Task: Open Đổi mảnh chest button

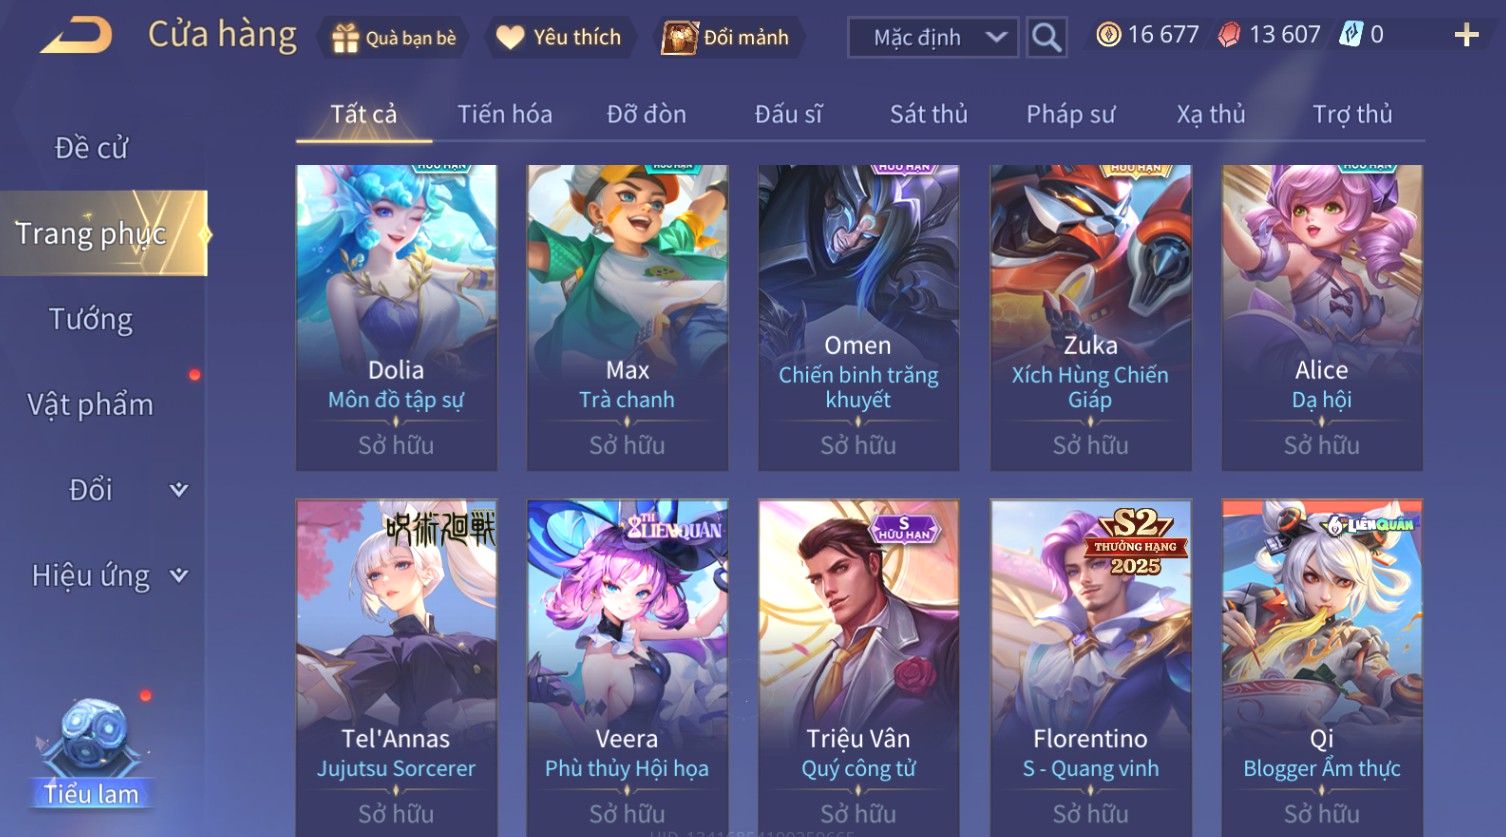Action: coord(728,37)
